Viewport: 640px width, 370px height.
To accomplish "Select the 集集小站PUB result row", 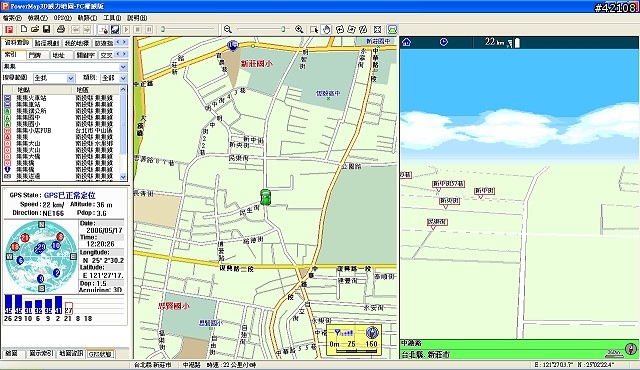I will click(x=61, y=130).
